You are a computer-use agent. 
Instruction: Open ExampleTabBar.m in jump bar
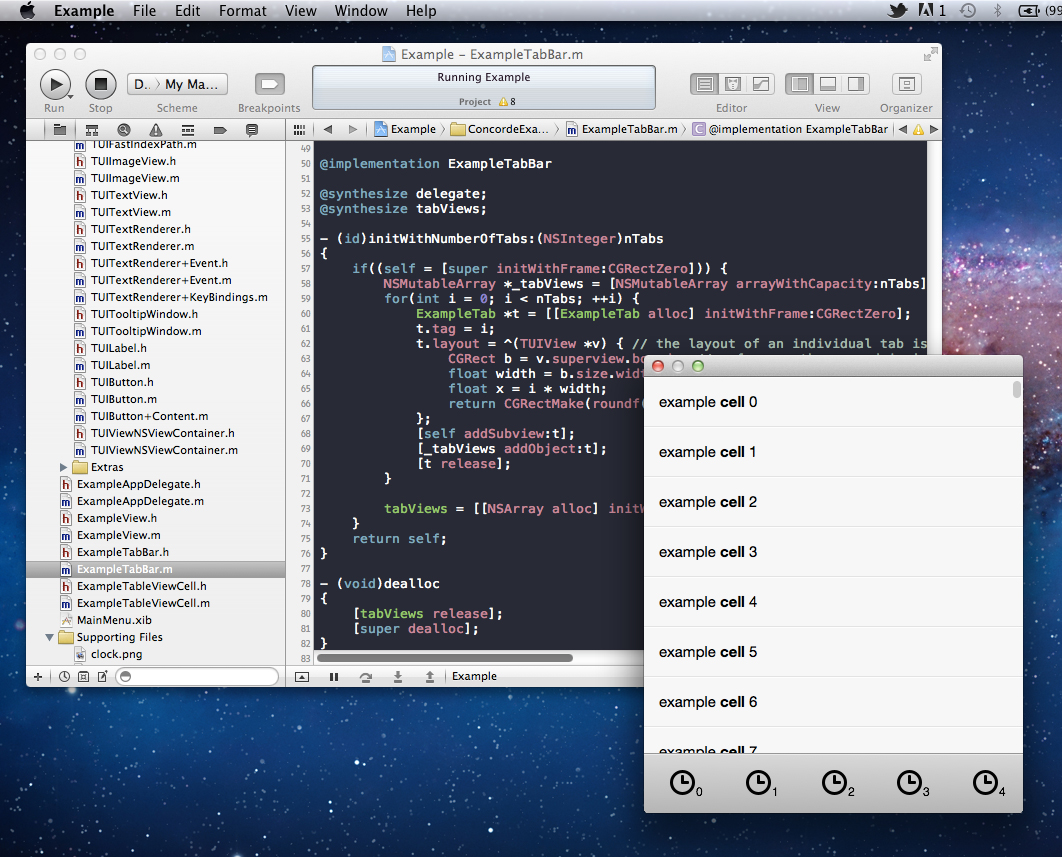pyautogui.click(x=622, y=129)
